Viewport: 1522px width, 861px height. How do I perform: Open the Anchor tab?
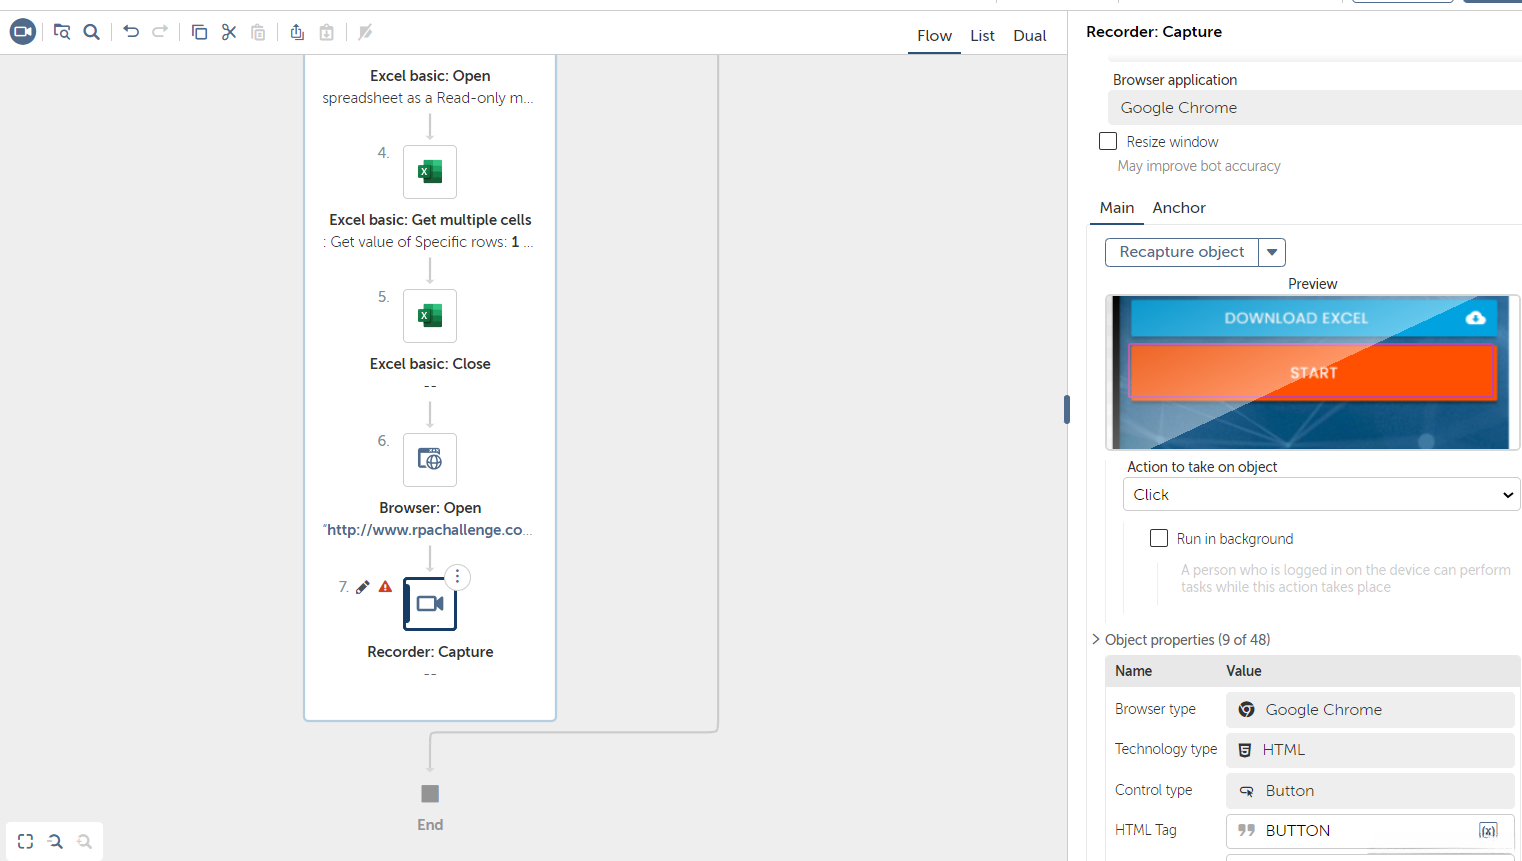coord(1179,208)
